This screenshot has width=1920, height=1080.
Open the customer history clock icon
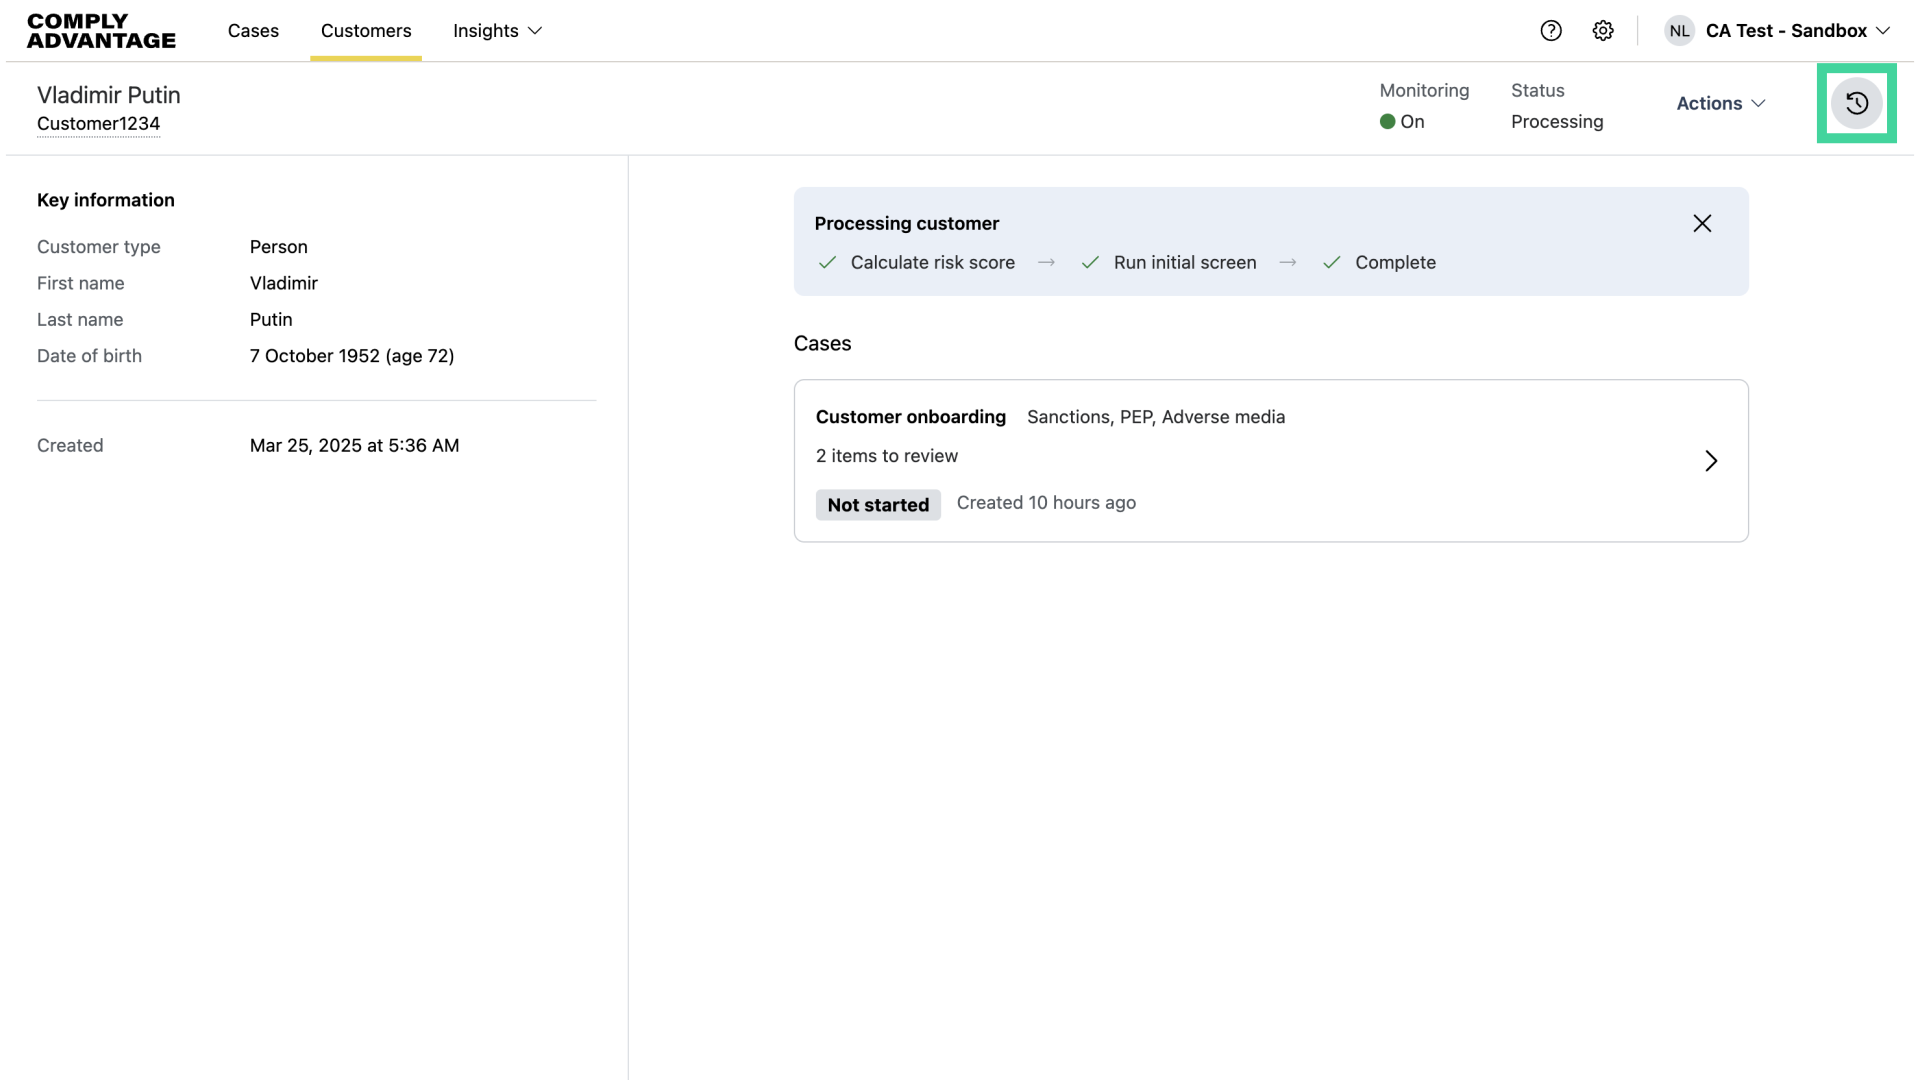pyautogui.click(x=1856, y=103)
